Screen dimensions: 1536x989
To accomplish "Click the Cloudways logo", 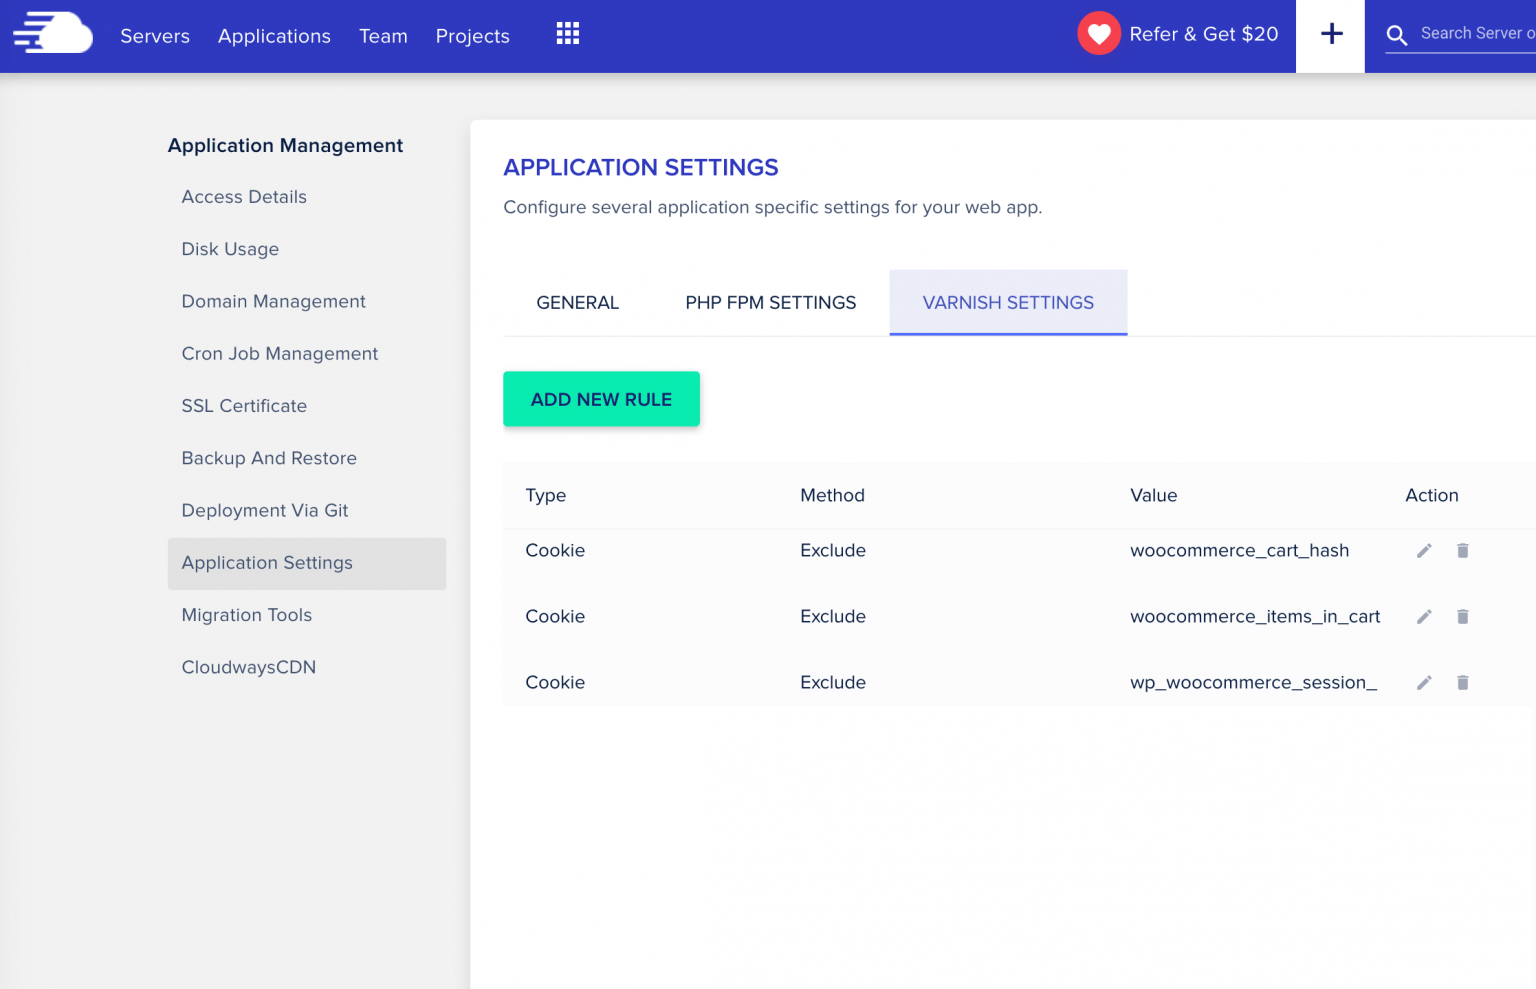I will coord(52,33).
